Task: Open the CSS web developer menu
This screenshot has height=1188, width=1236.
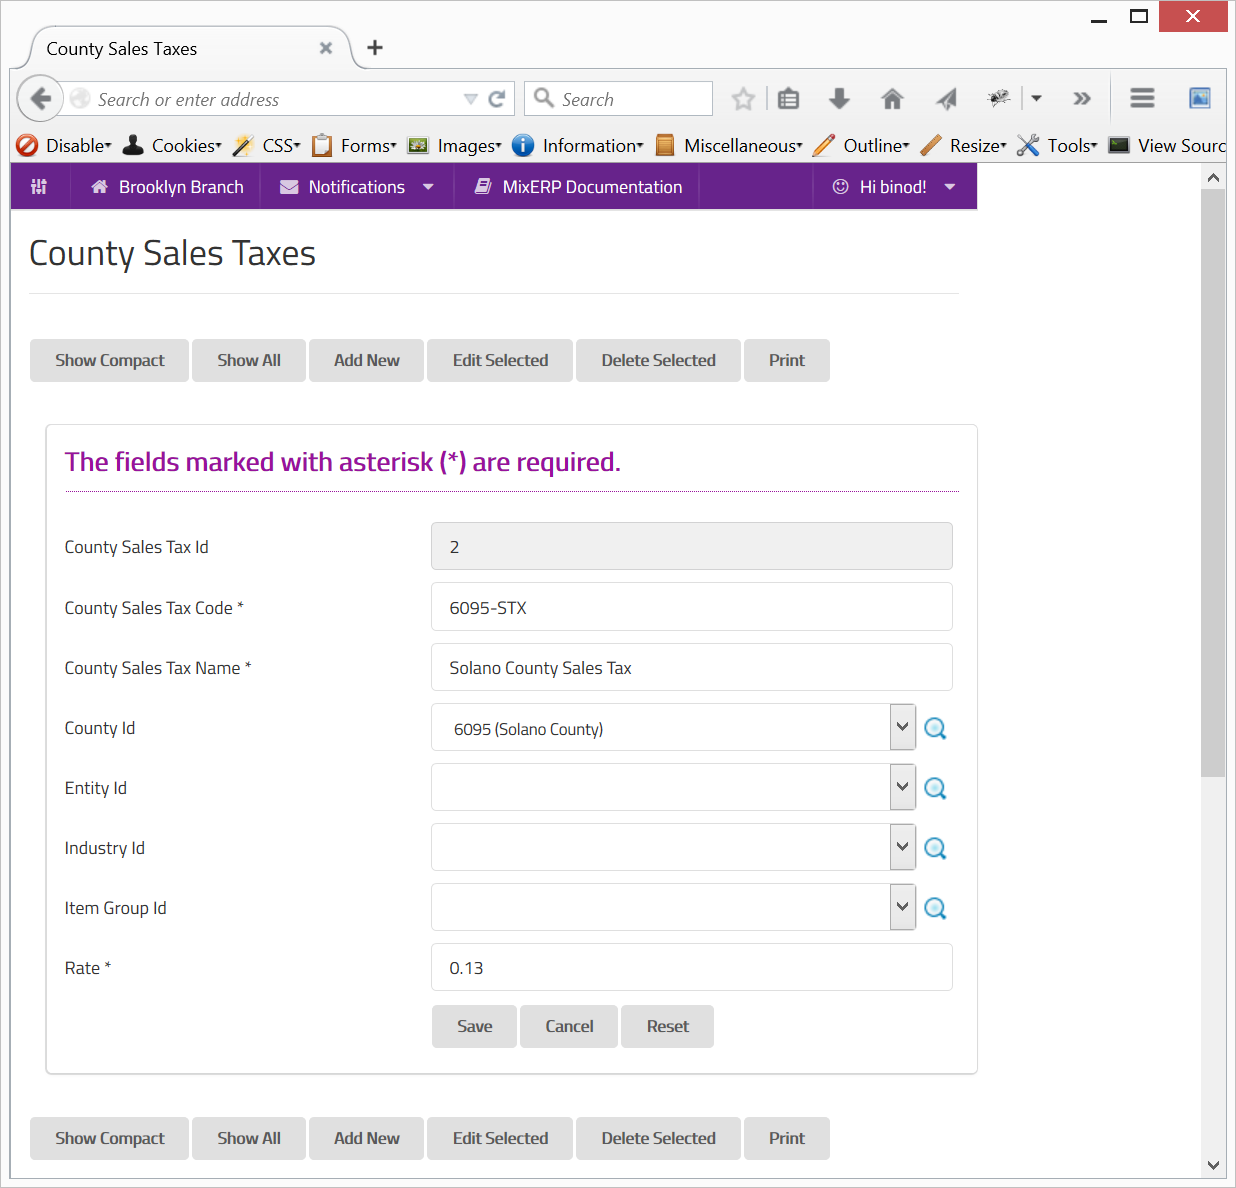Action: tap(267, 146)
